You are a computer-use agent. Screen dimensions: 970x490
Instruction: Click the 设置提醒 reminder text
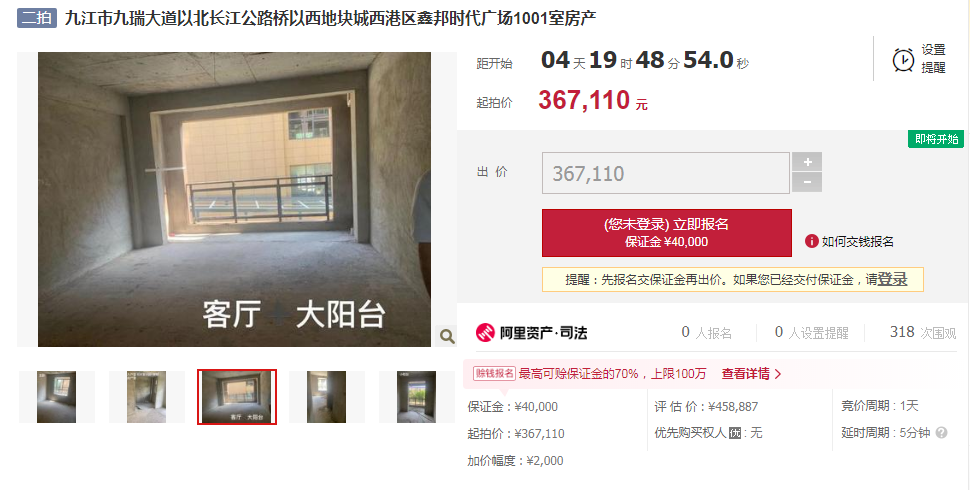pos(934,59)
